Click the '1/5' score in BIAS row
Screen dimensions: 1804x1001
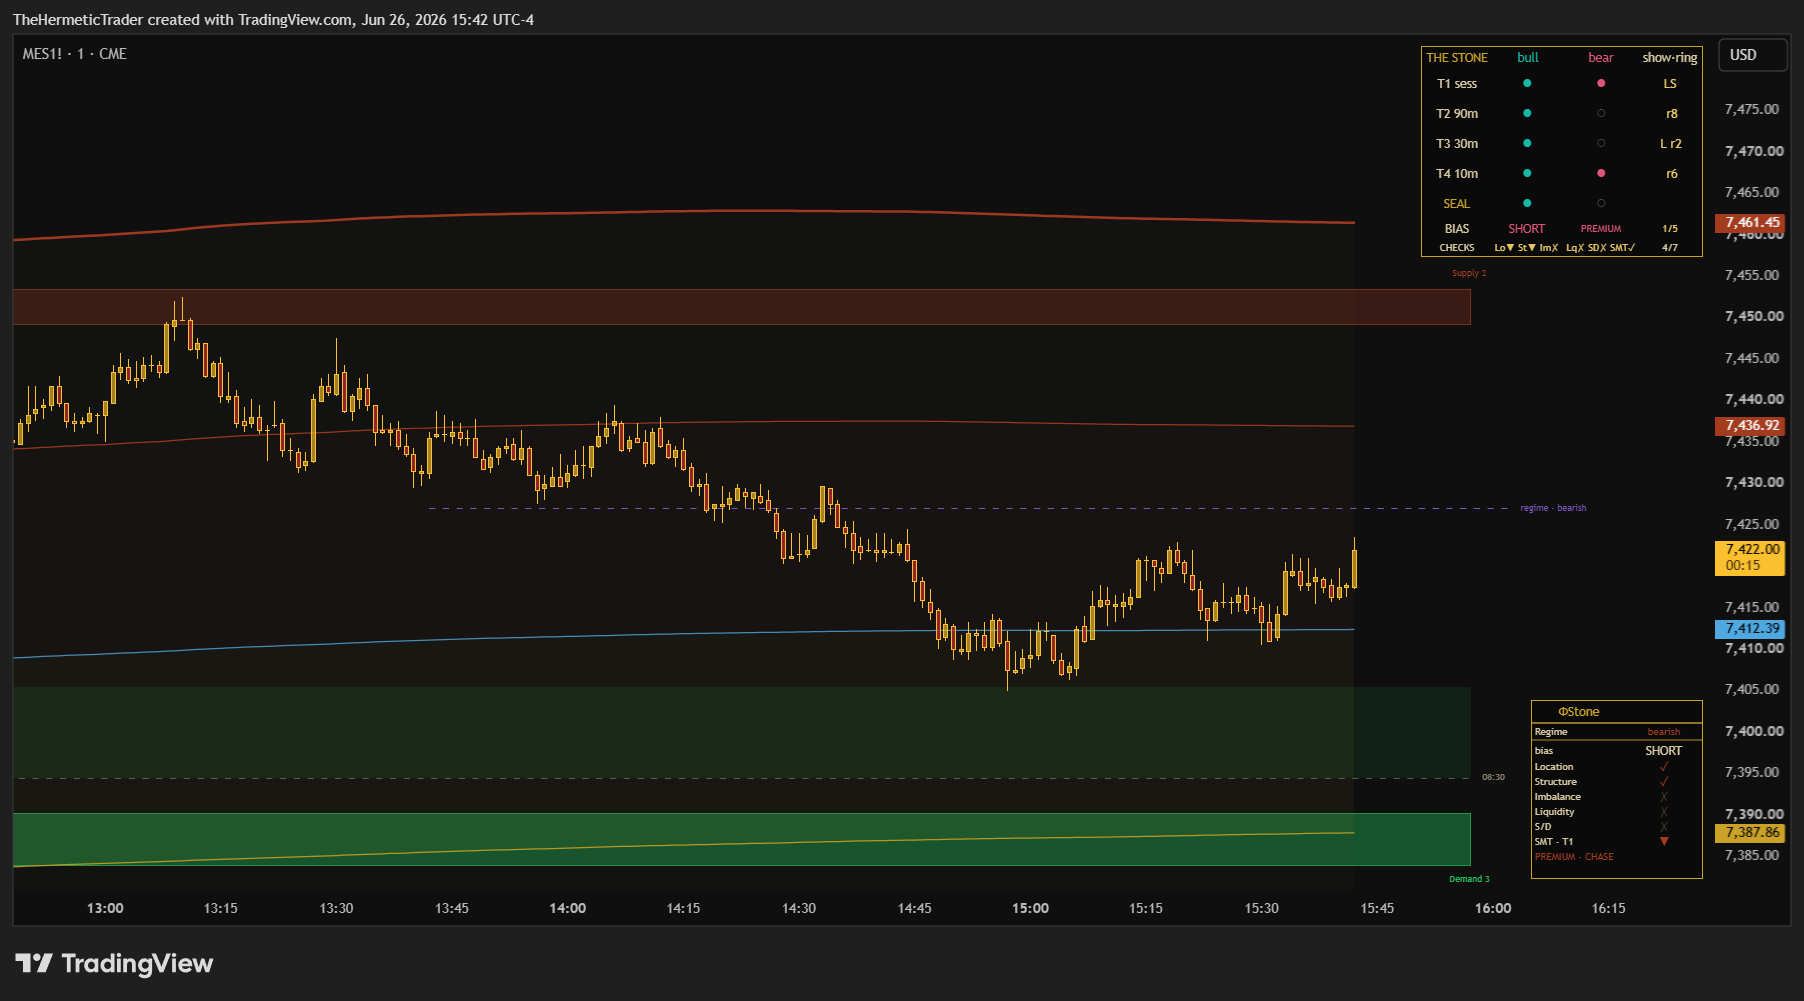point(1670,229)
